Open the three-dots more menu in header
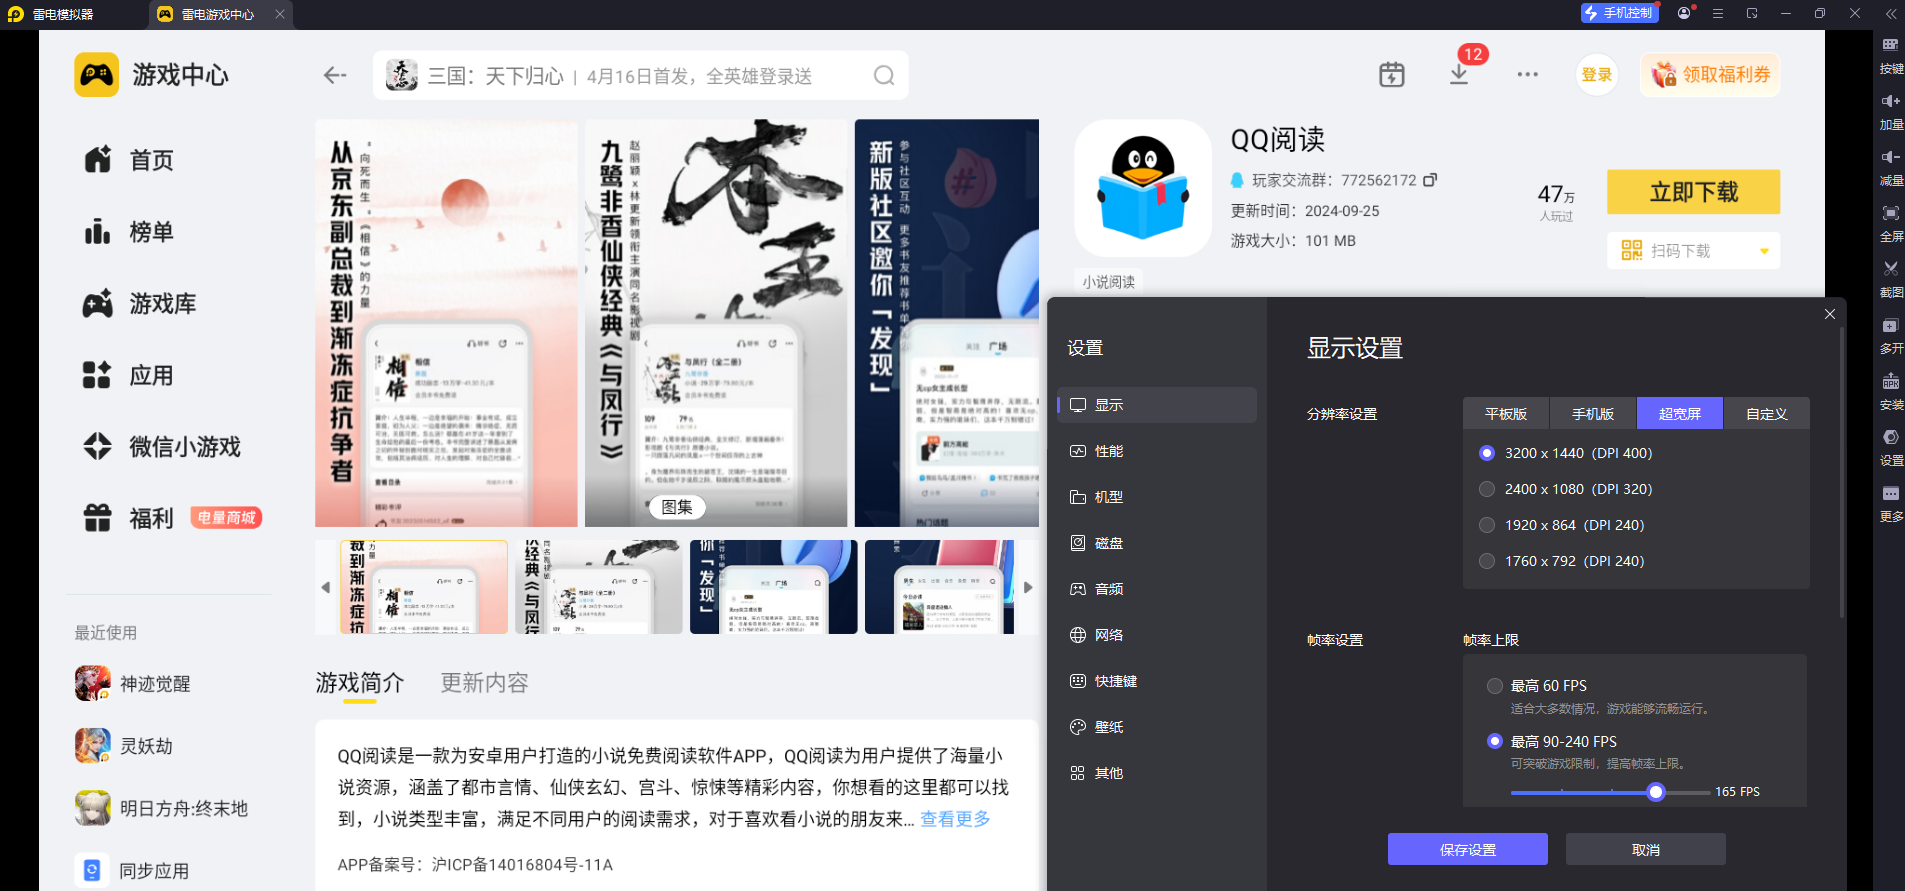The height and width of the screenshot is (891, 1905). click(1527, 75)
